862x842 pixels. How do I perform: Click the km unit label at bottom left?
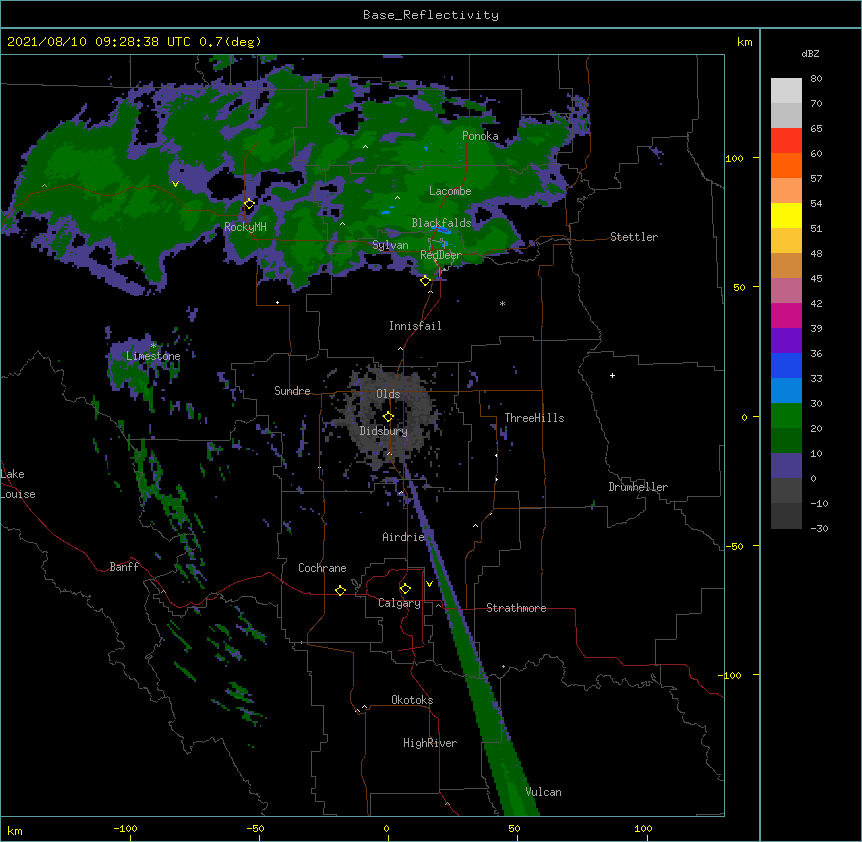point(15,831)
